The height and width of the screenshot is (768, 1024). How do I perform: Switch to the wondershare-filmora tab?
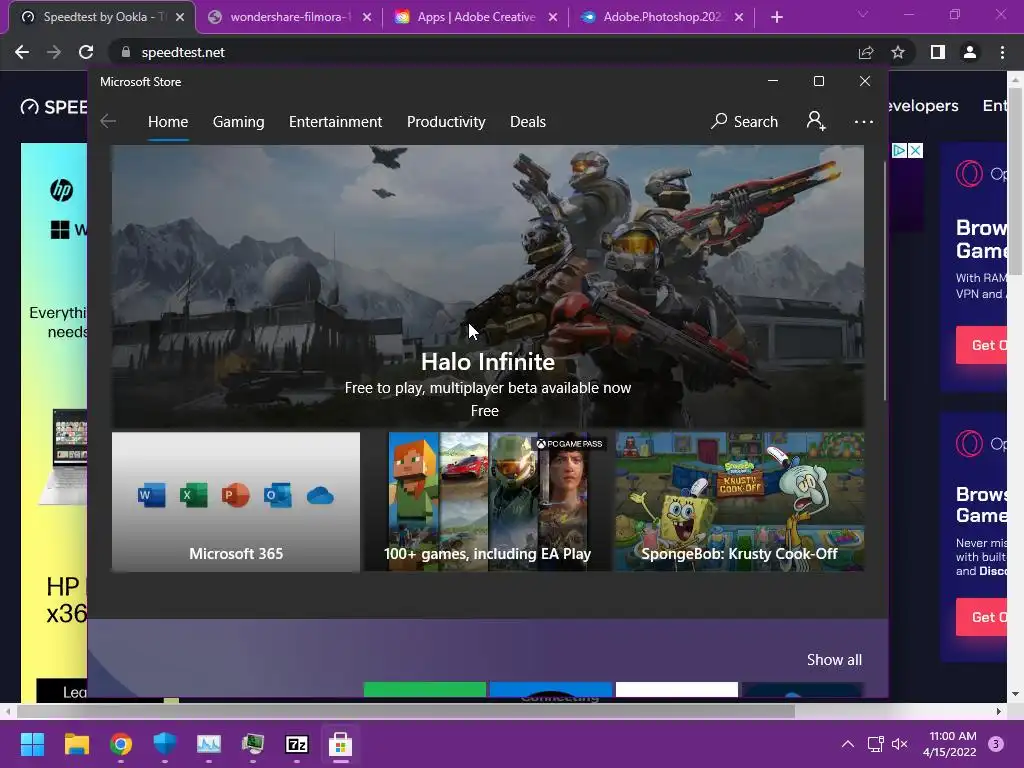287,17
